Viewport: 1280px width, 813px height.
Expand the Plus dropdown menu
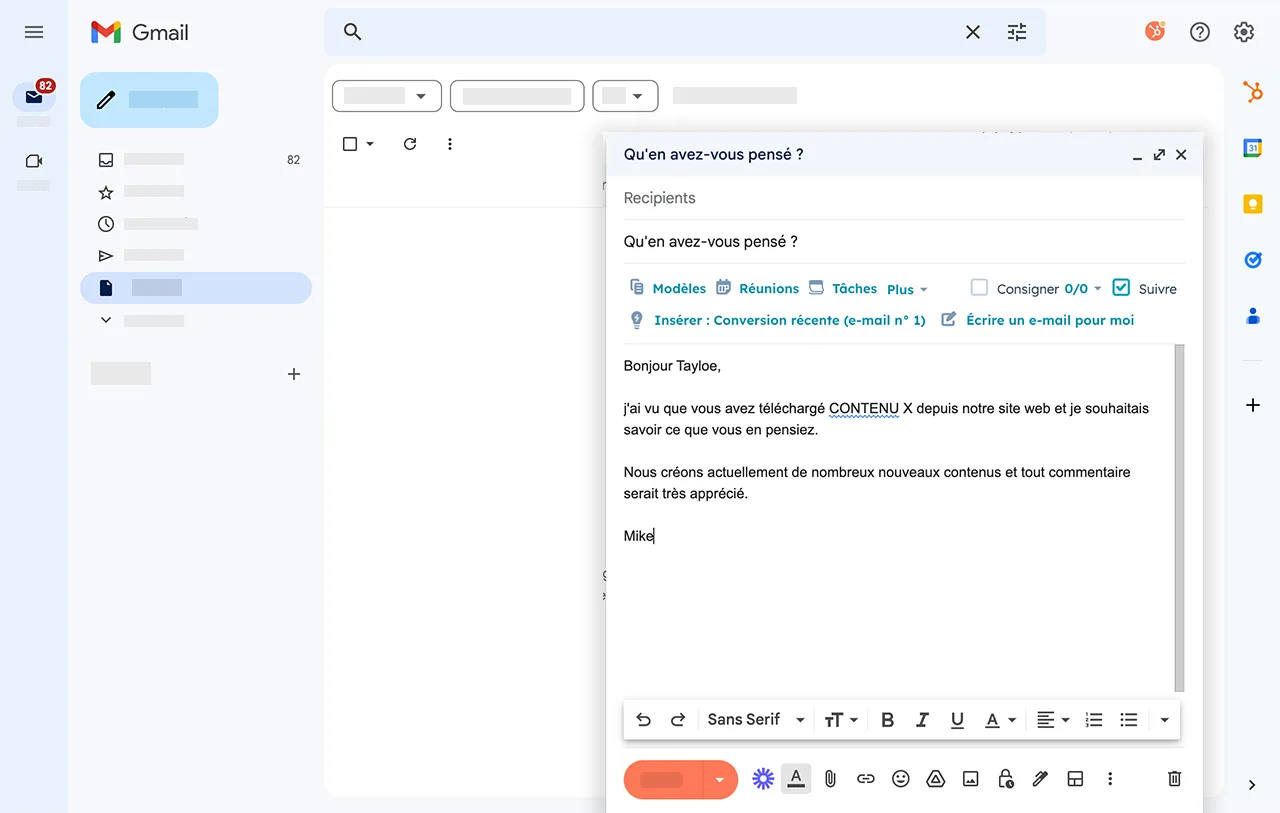[x=907, y=289]
